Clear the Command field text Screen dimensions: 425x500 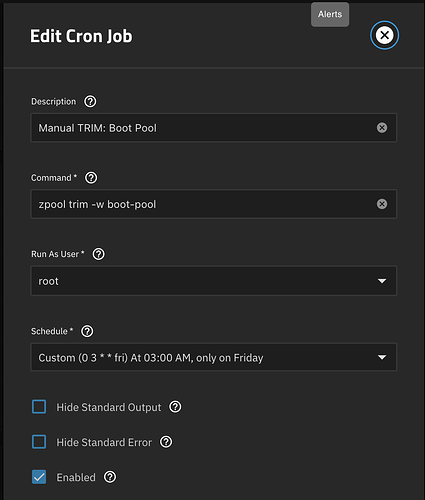point(382,204)
